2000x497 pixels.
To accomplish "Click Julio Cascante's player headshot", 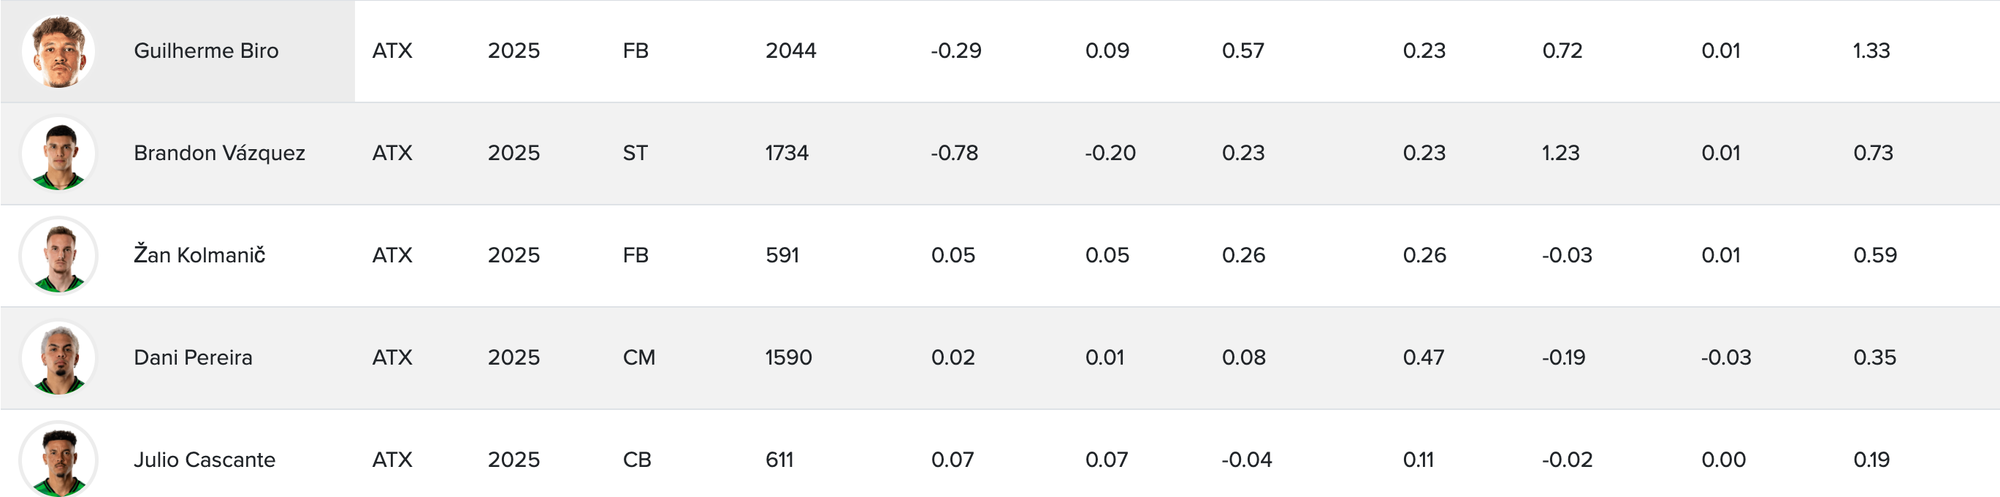I will tap(58, 459).
